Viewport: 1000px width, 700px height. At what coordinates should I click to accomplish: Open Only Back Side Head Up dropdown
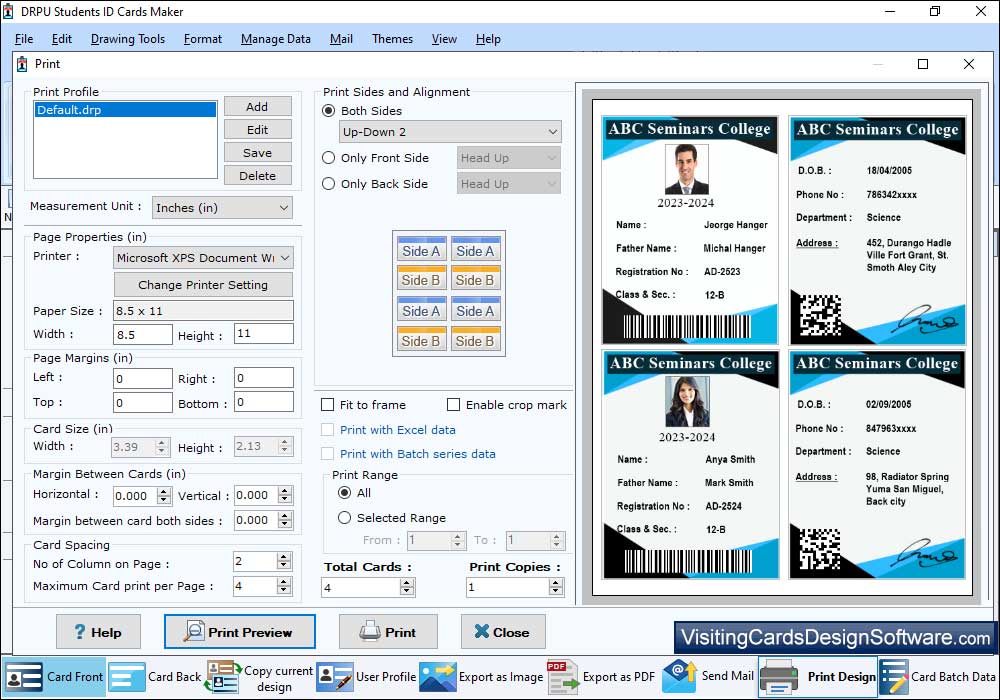(509, 184)
